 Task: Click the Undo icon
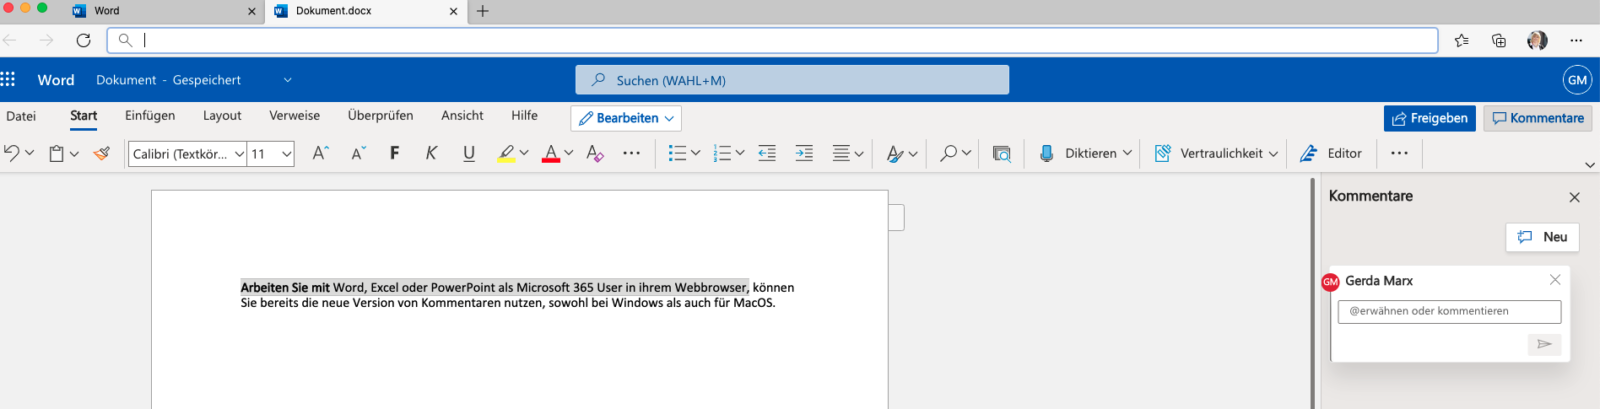[x=11, y=153]
